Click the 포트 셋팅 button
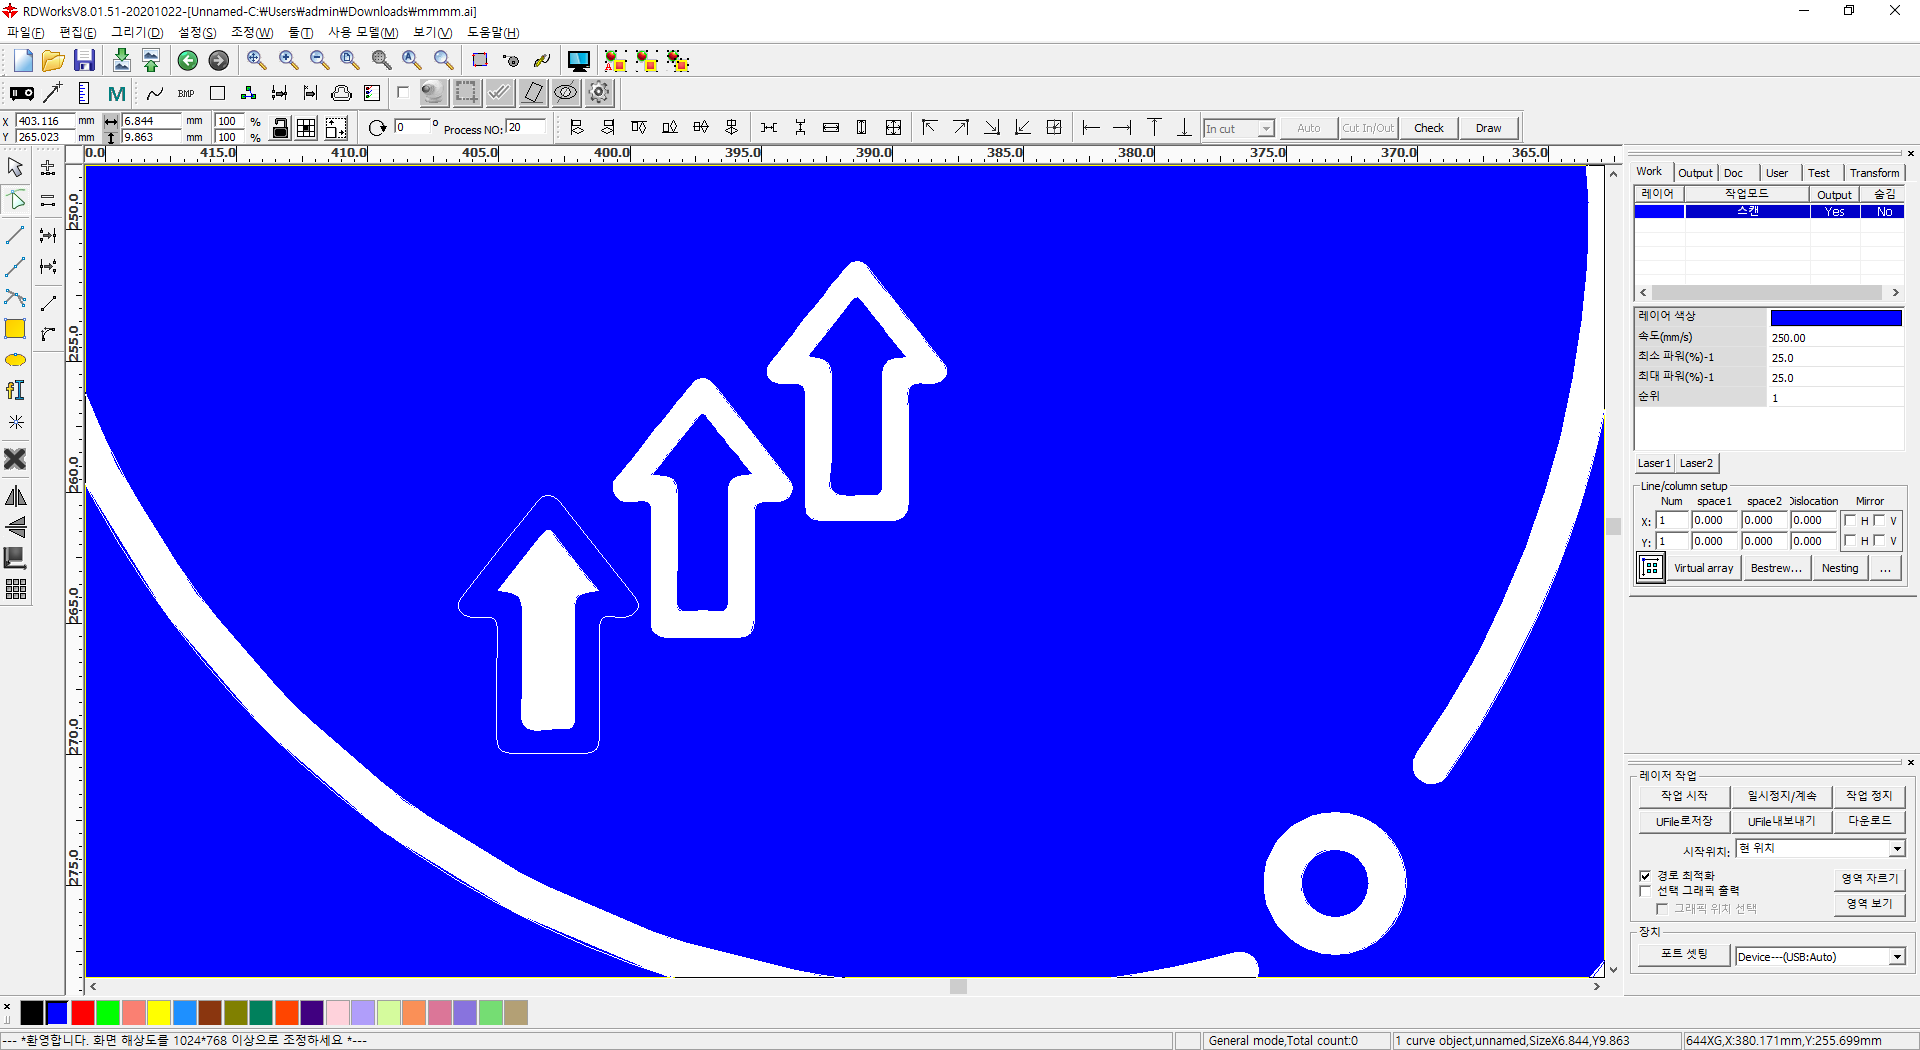Image resolution: width=1920 pixels, height=1050 pixels. click(1684, 954)
